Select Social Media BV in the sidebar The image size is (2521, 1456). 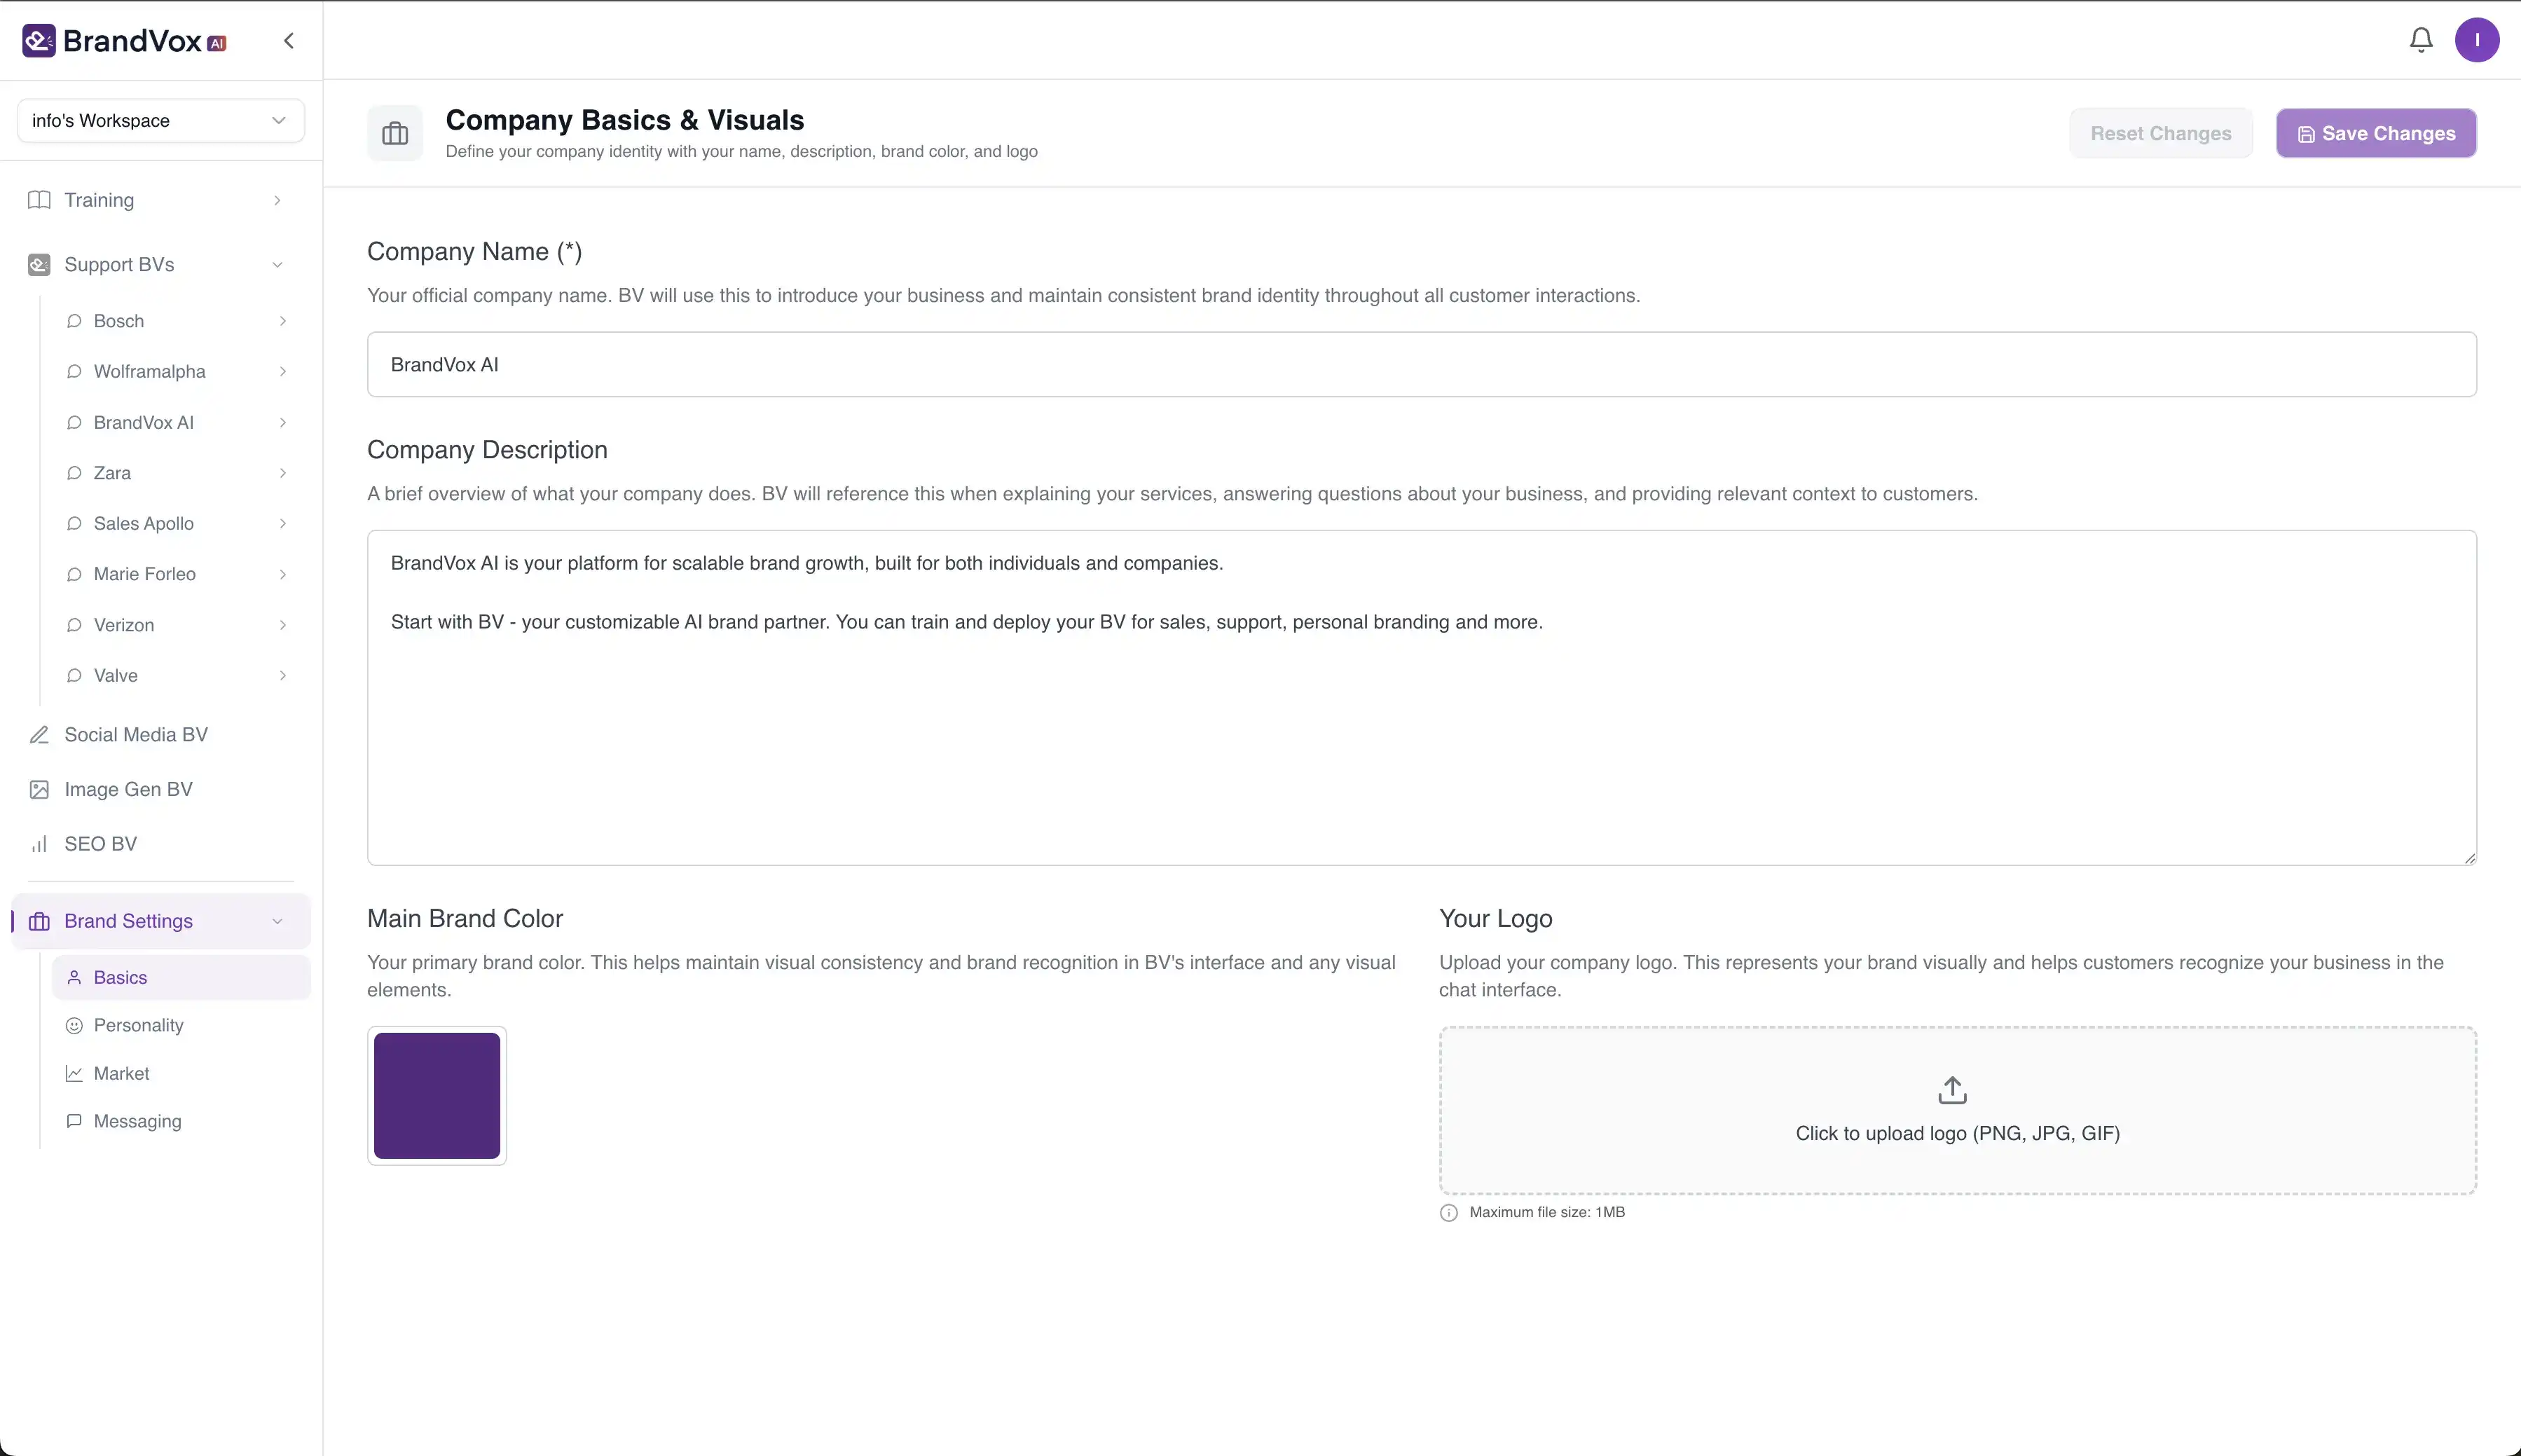[x=136, y=735]
